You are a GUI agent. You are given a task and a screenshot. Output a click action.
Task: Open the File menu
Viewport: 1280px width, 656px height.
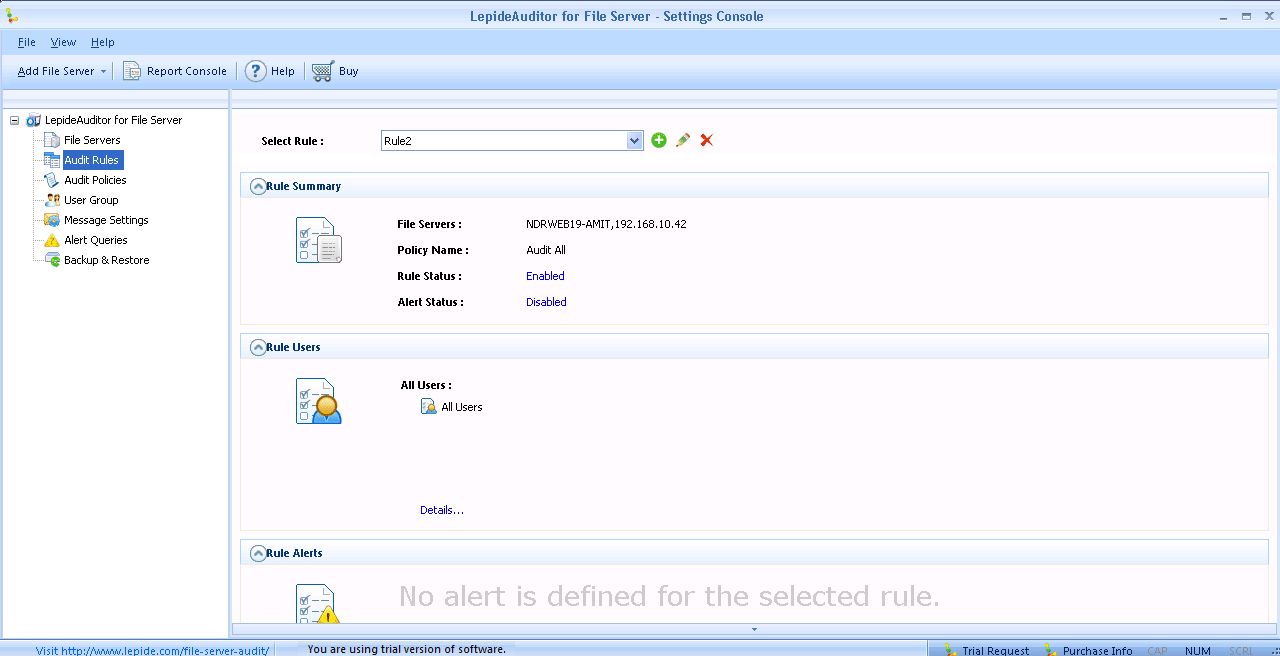[x=27, y=42]
